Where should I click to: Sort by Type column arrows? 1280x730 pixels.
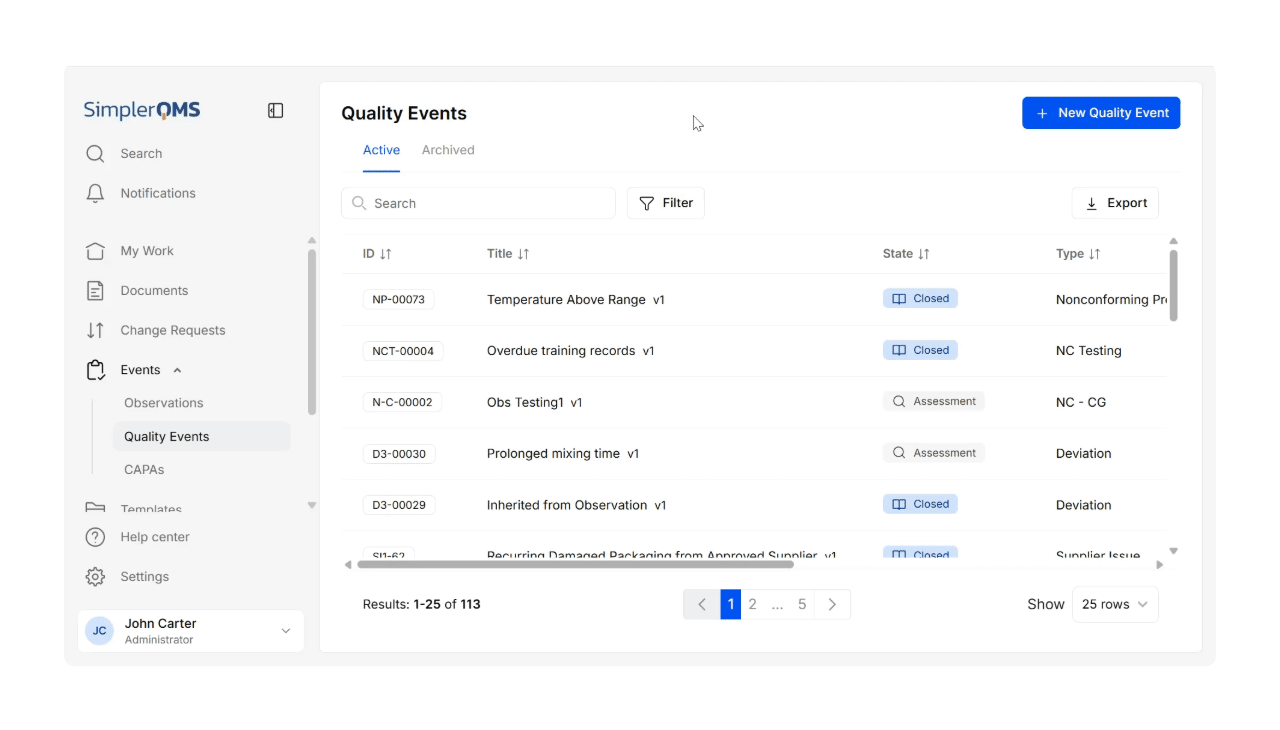[1095, 254]
